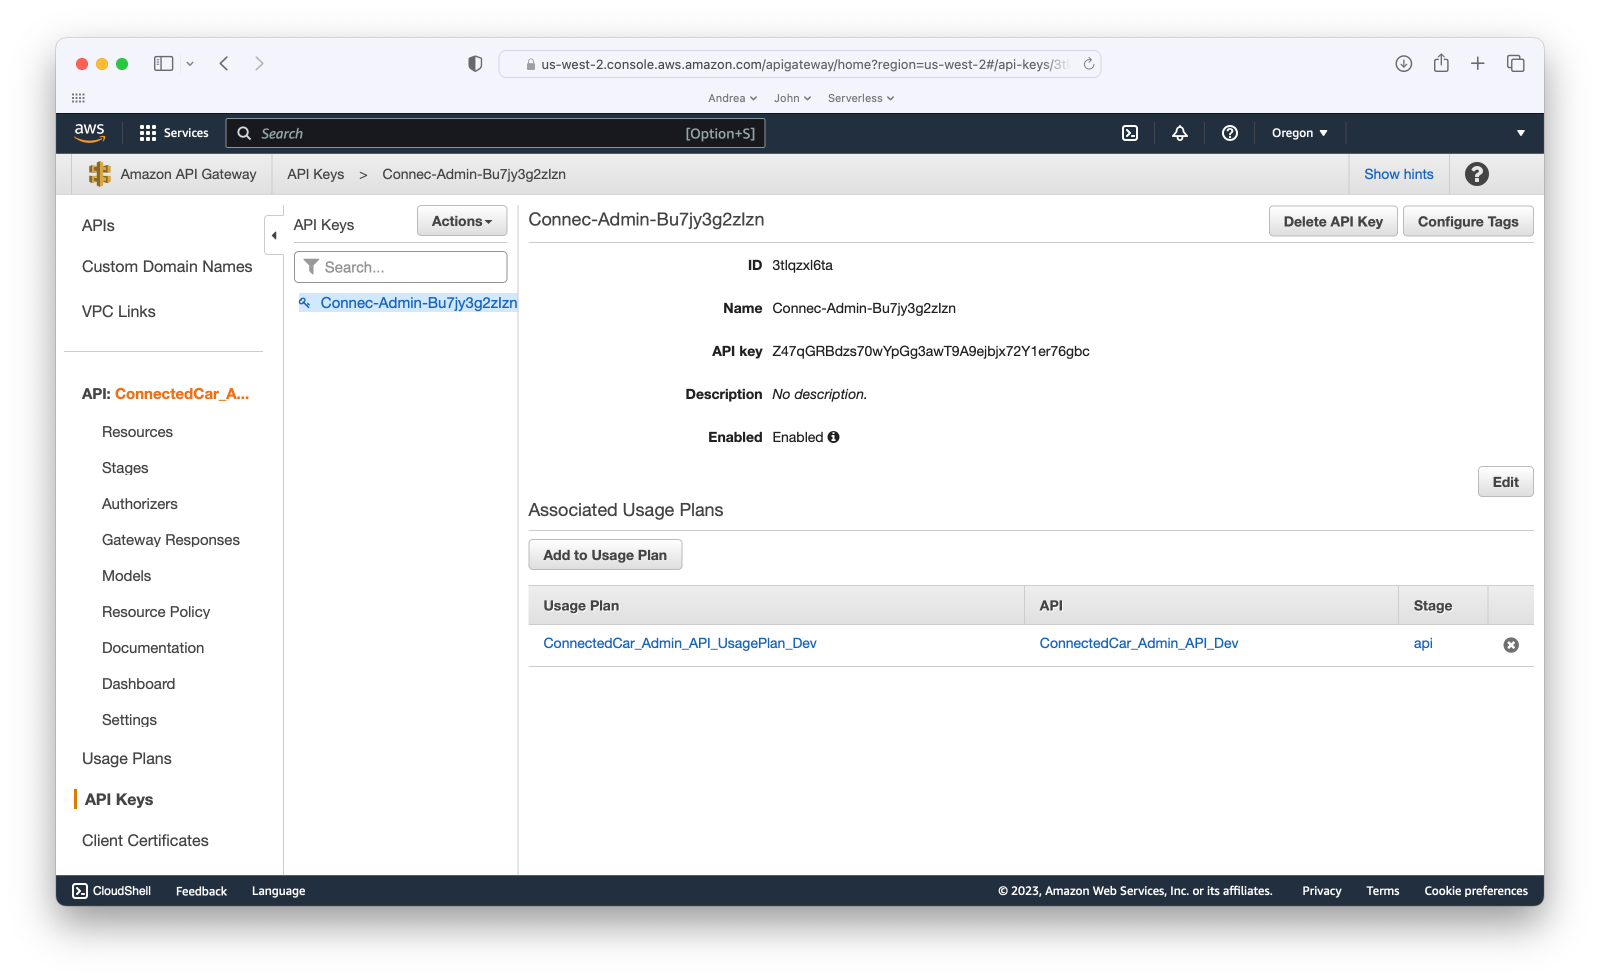This screenshot has height=980, width=1600.
Task: Open ConnectedCar_Admin_API_UsagePlan_Dev link
Action: (x=680, y=644)
